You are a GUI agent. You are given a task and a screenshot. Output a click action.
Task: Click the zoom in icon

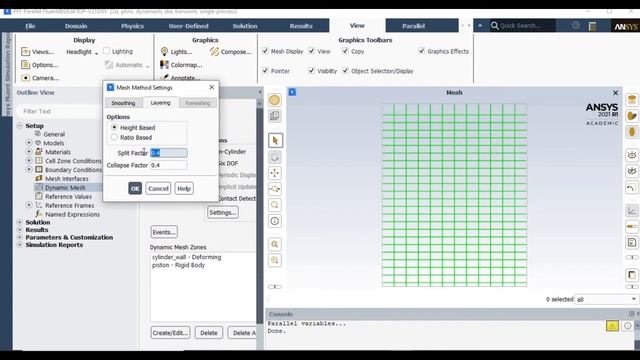tap(275, 244)
